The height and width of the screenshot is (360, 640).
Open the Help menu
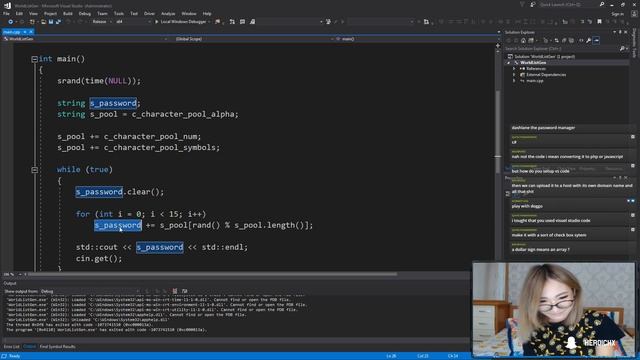207,13
